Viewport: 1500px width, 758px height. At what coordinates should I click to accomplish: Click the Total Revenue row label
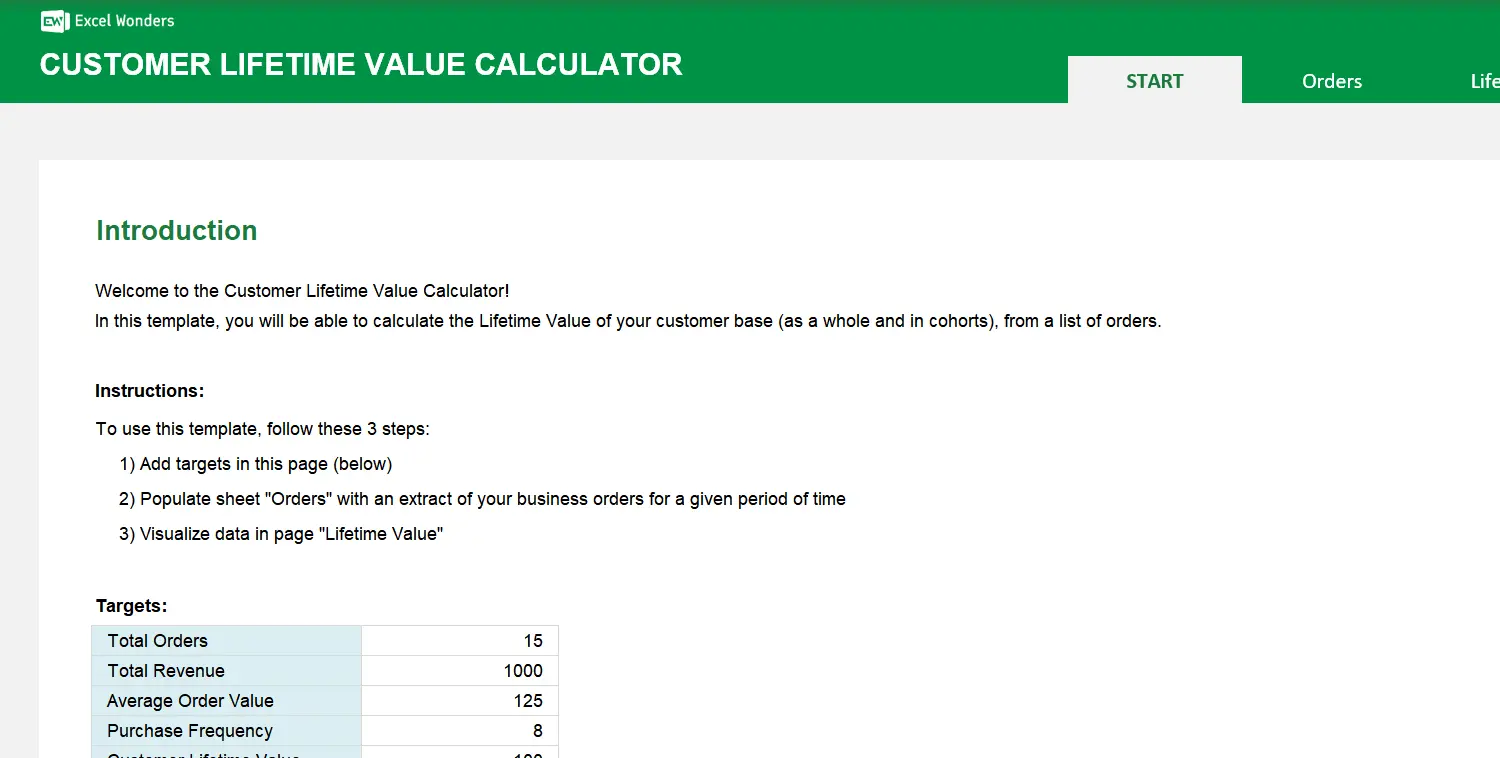164,670
